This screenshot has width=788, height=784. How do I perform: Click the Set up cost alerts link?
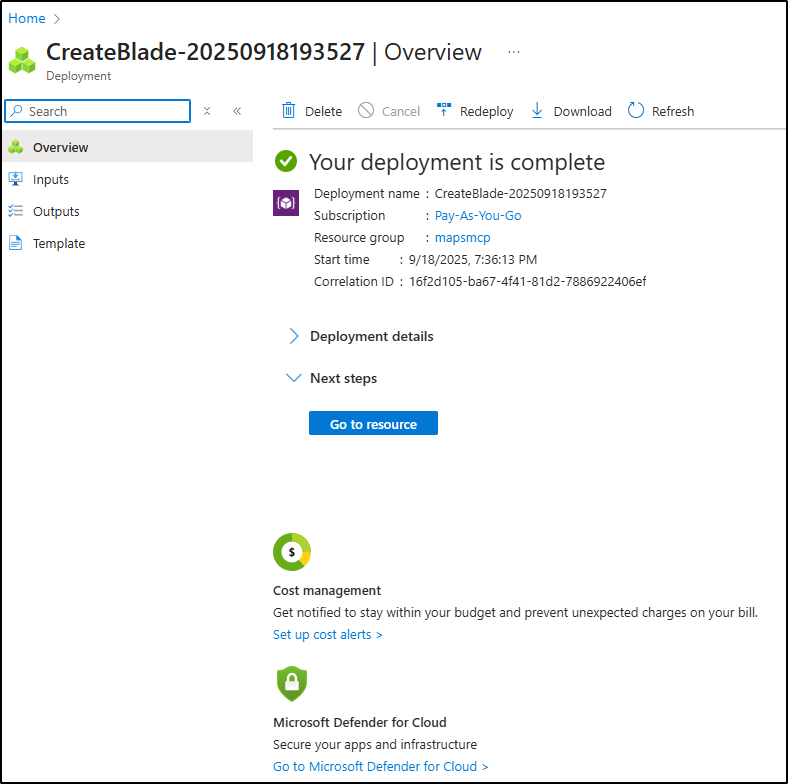click(327, 634)
